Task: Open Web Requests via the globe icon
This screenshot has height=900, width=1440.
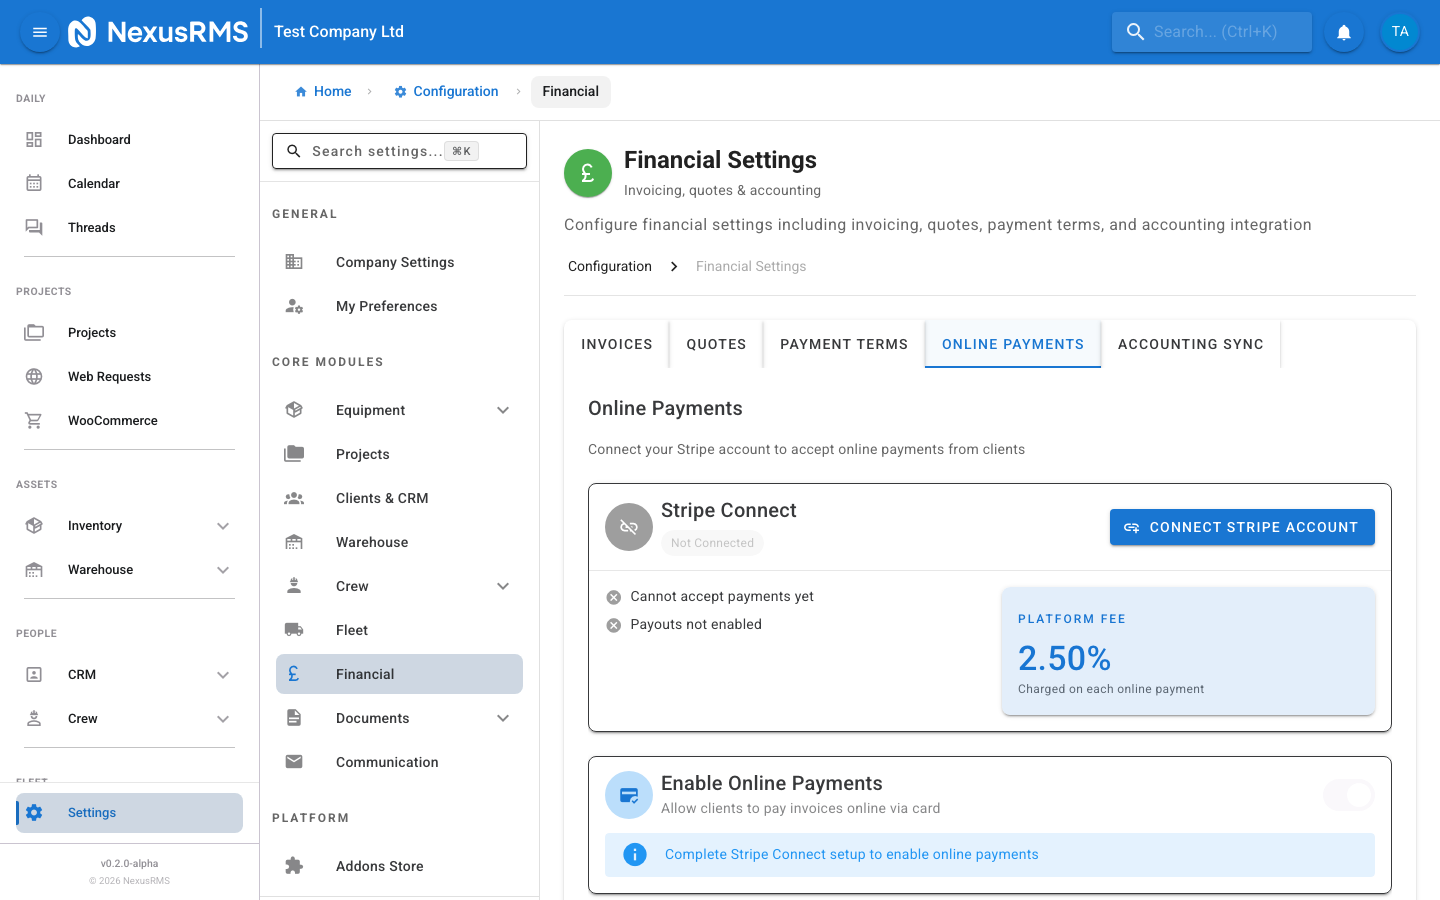Action: (x=34, y=376)
